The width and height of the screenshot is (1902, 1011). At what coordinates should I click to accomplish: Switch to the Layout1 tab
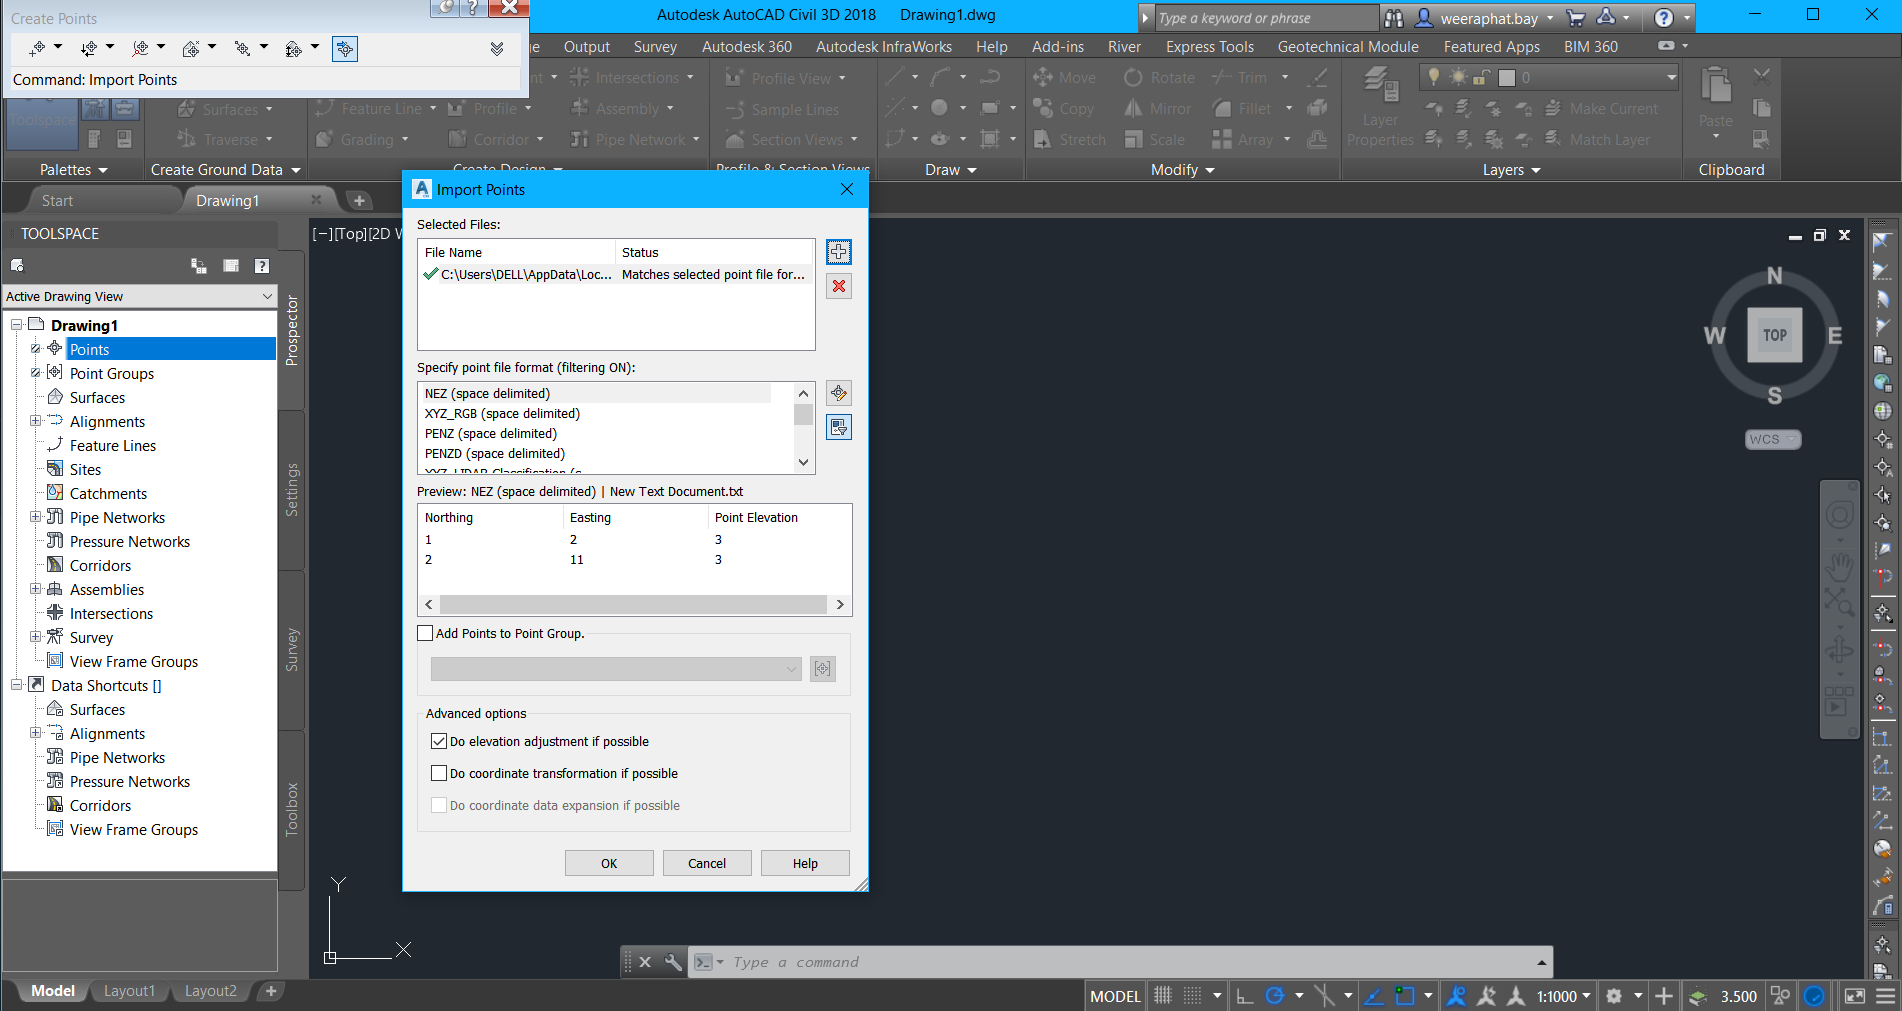point(129,990)
